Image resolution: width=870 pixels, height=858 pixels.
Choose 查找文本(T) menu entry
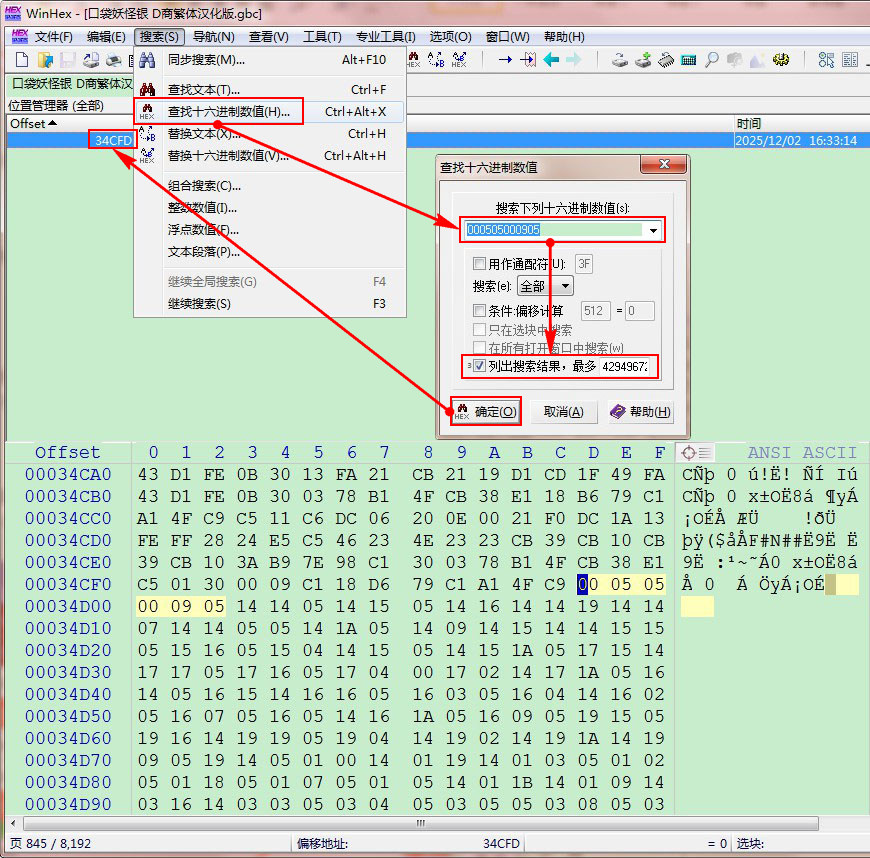[x=270, y=89]
